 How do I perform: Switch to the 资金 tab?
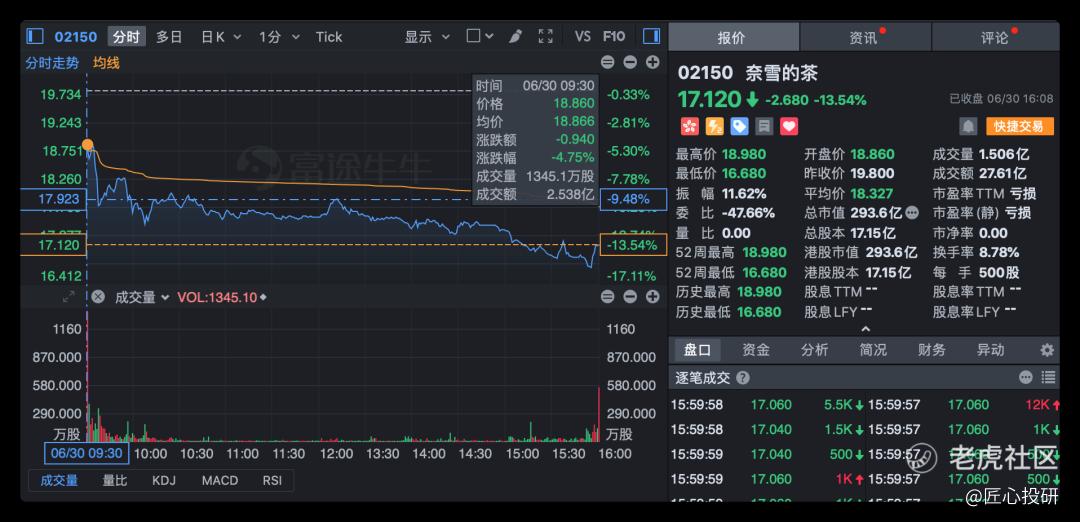point(756,350)
